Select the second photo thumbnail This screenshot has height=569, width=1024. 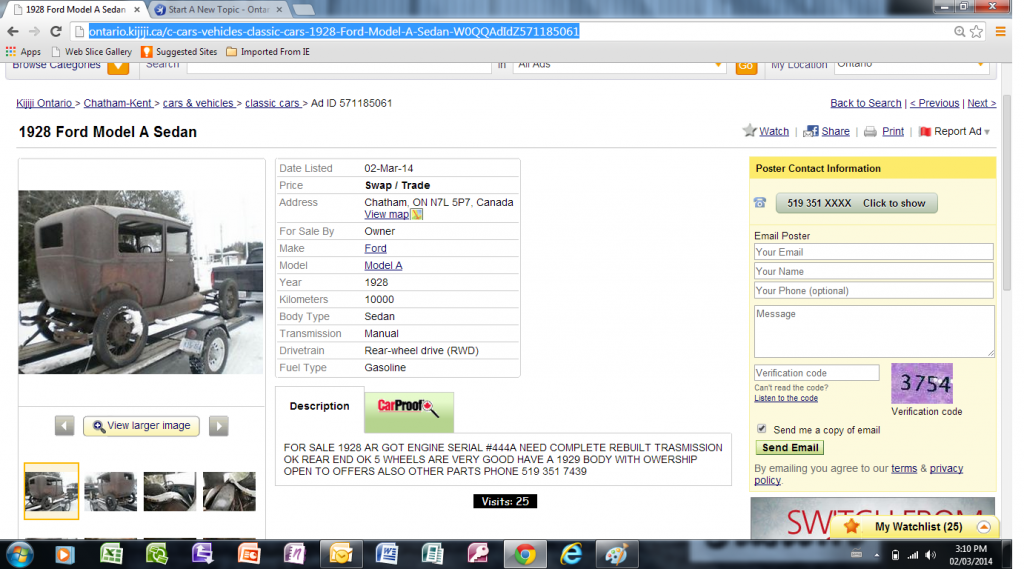(x=111, y=491)
